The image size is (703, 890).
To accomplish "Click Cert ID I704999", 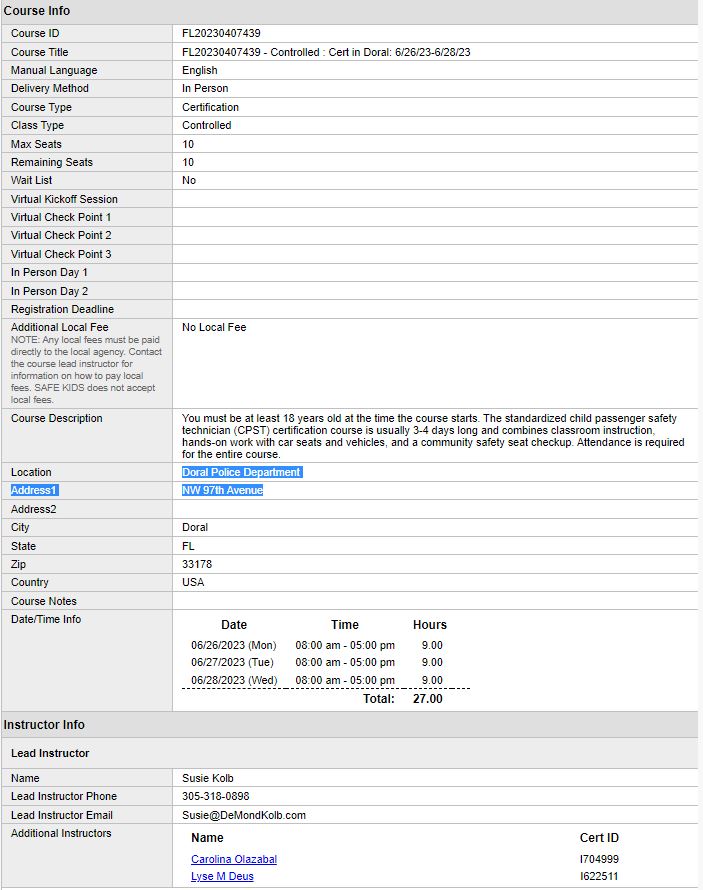I will pos(599,859).
